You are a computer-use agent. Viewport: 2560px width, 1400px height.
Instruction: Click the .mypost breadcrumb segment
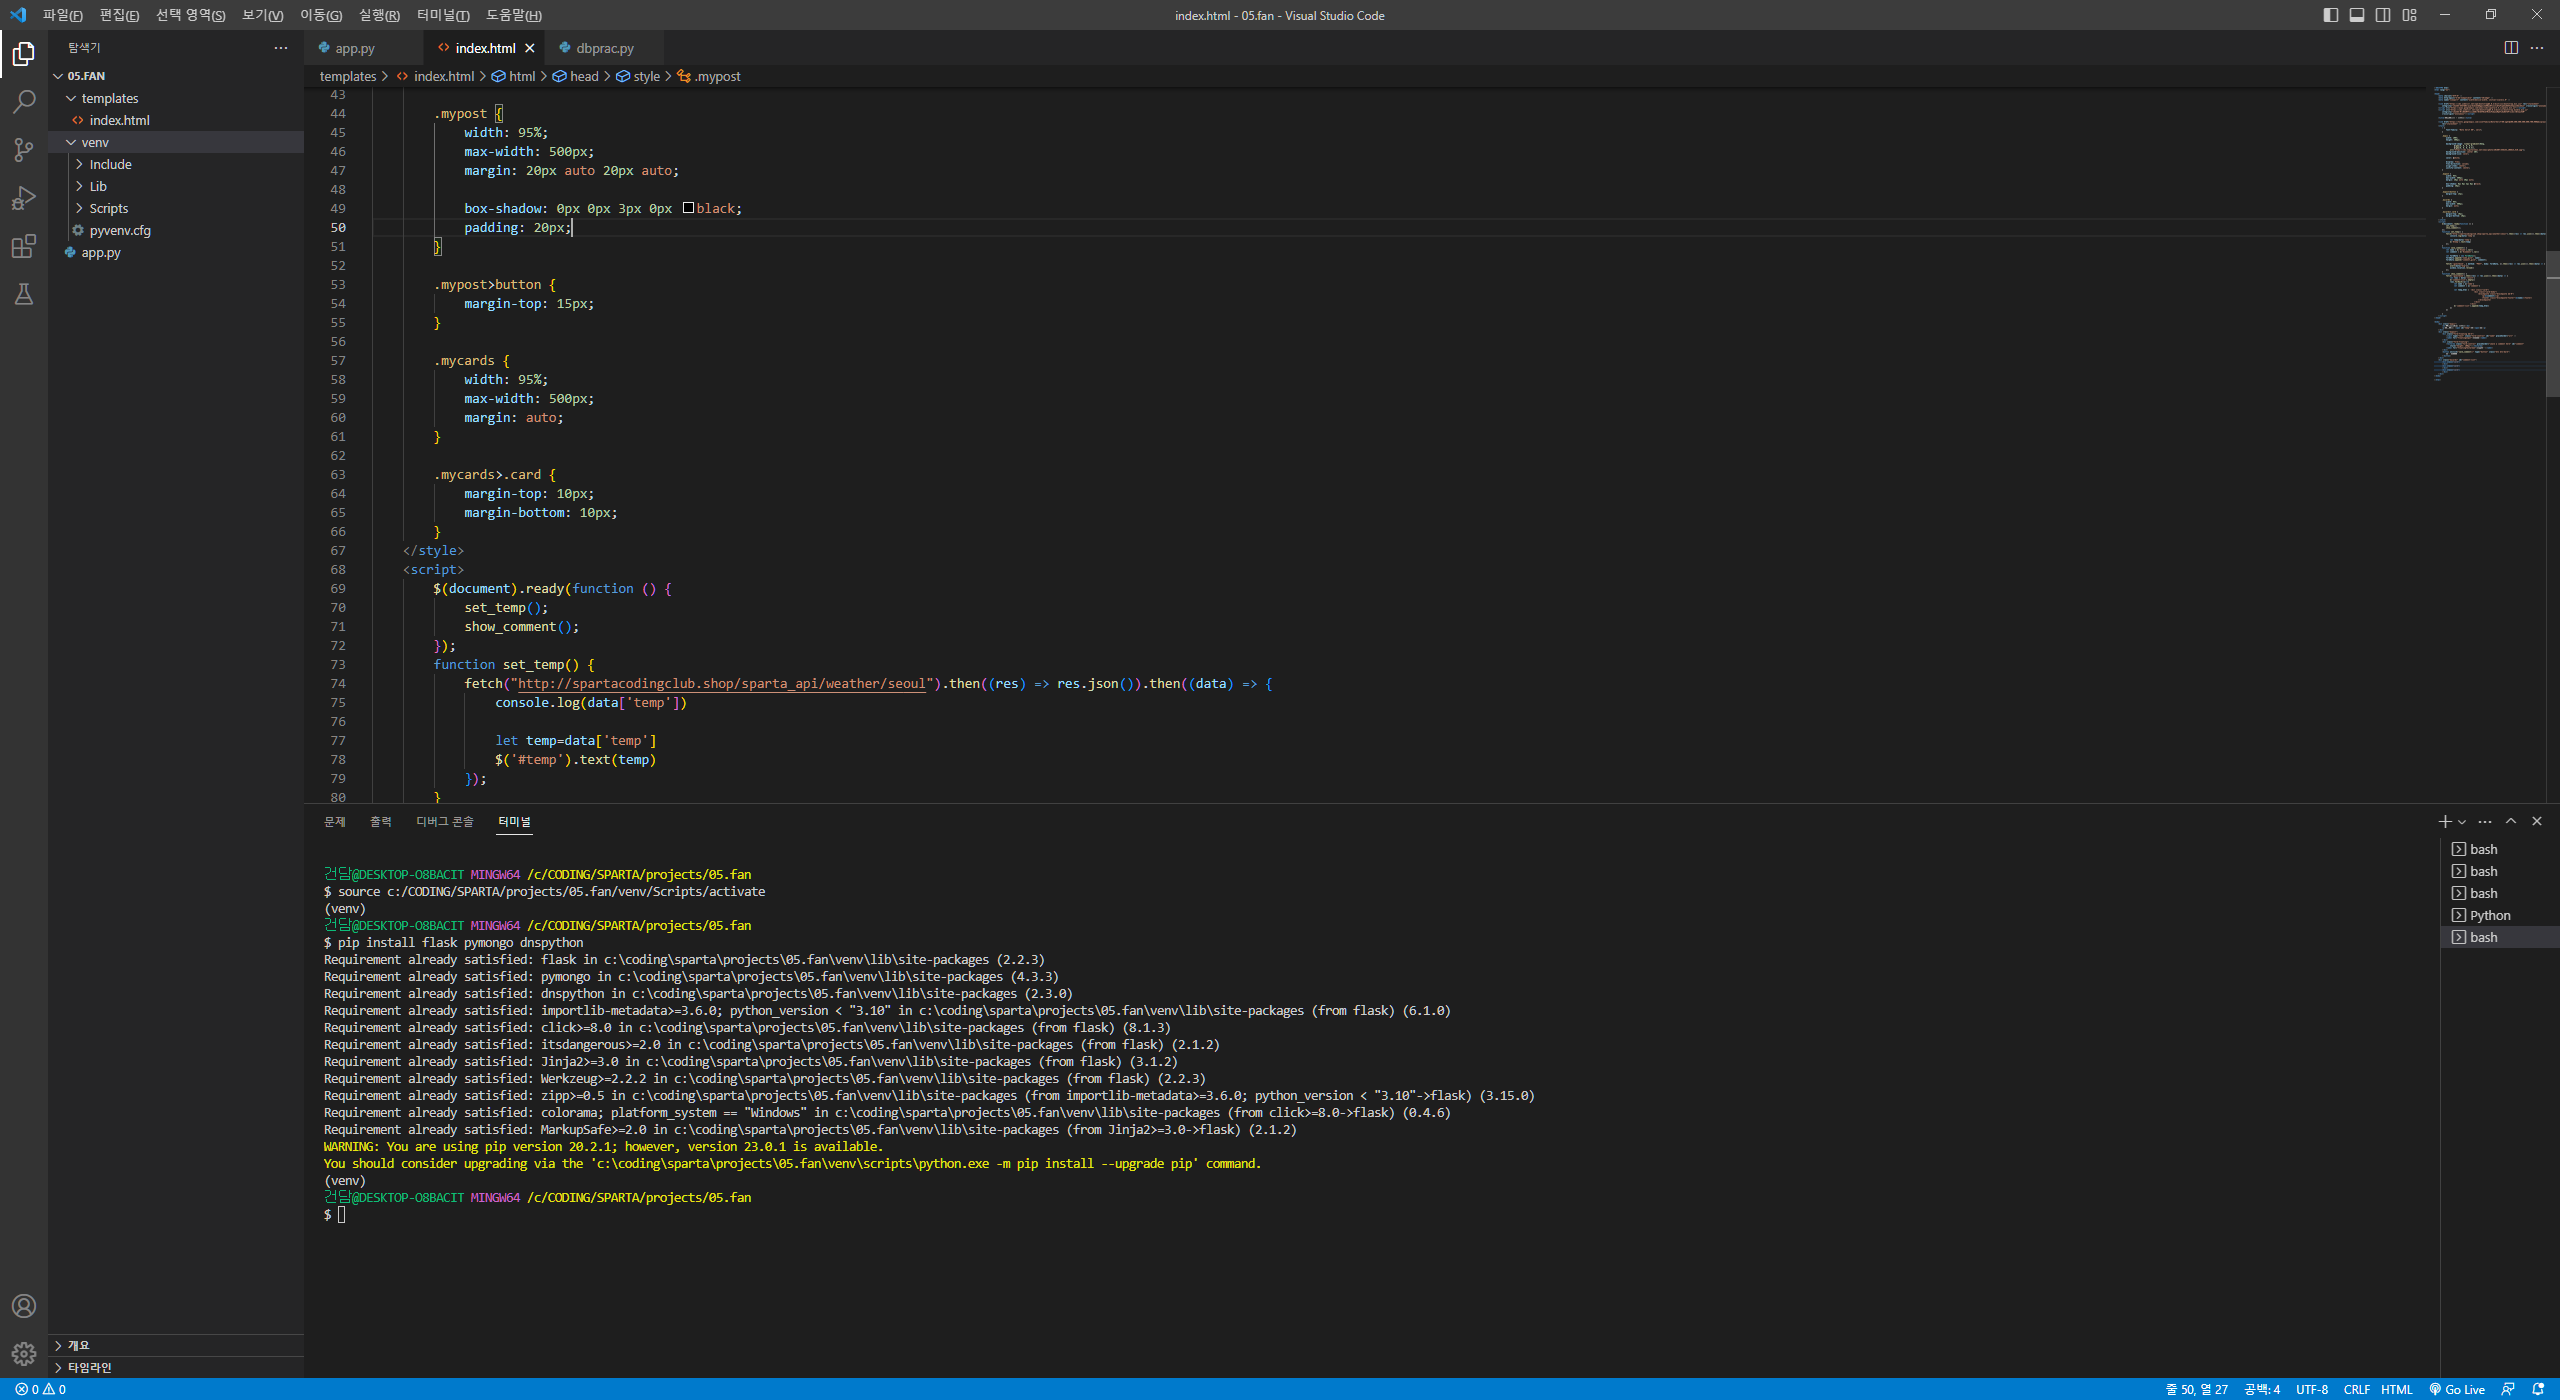pyautogui.click(x=709, y=76)
